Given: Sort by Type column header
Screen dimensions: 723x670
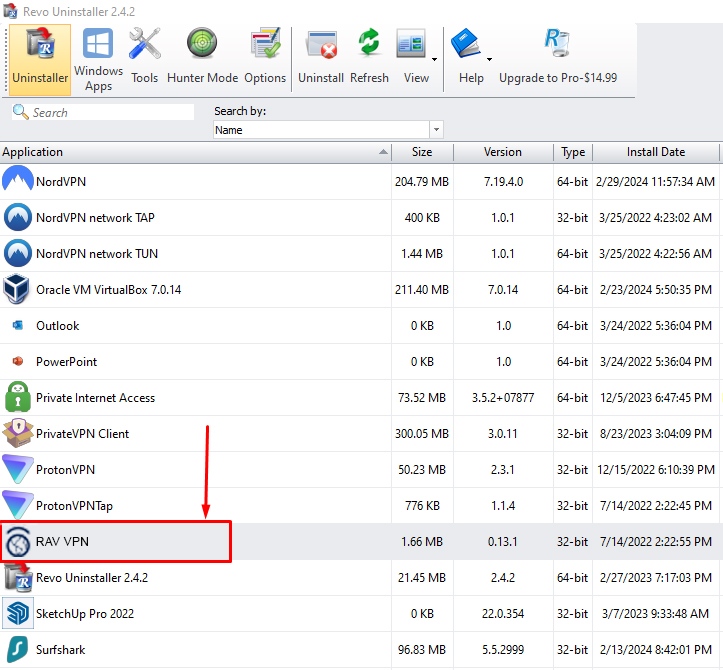Looking at the screenshot, I should click(x=573, y=152).
